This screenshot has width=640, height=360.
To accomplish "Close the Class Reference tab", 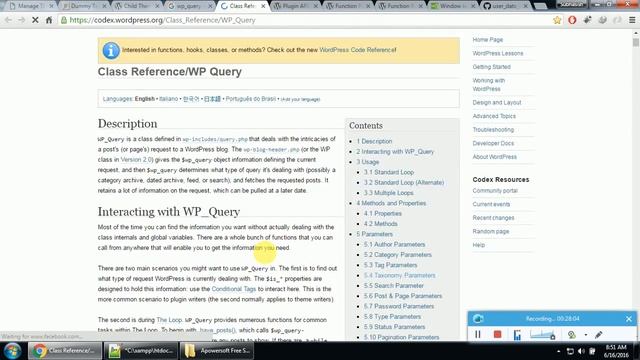I will pyautogui.click(x=263, y=6).
